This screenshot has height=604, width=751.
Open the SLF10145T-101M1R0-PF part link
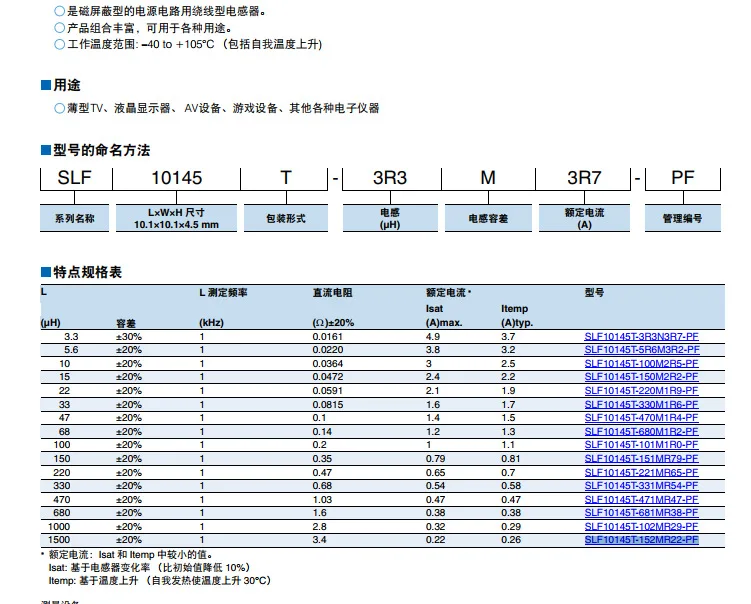click(x=641, y=445)
